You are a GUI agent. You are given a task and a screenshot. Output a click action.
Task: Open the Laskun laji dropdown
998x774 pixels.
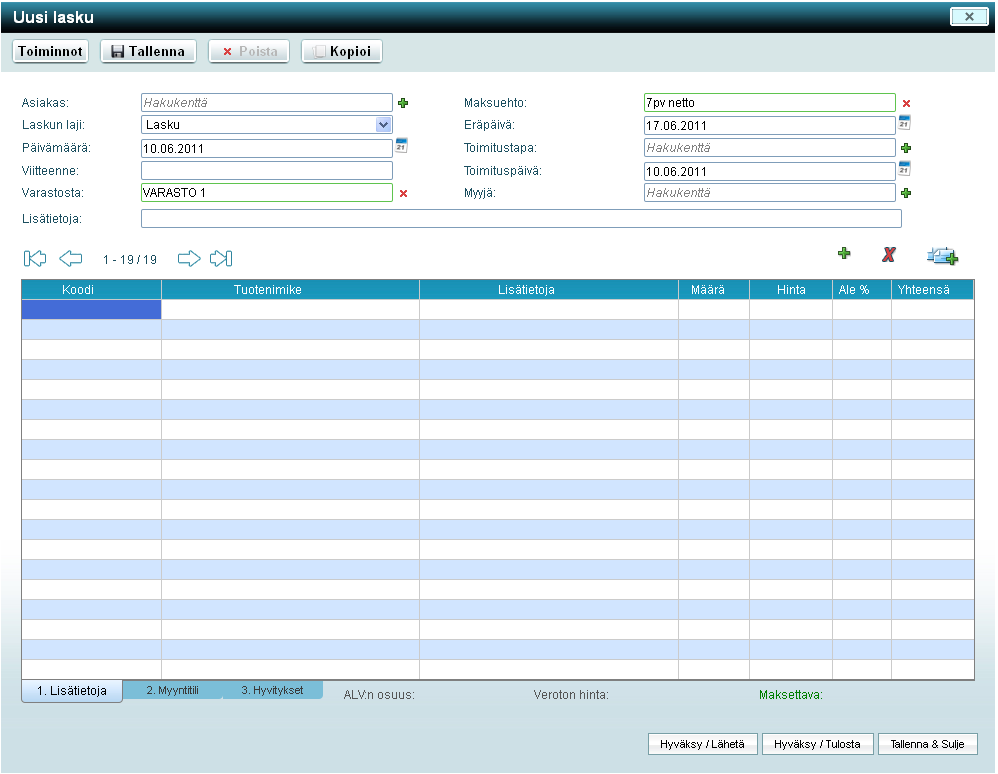click(383, 125)
